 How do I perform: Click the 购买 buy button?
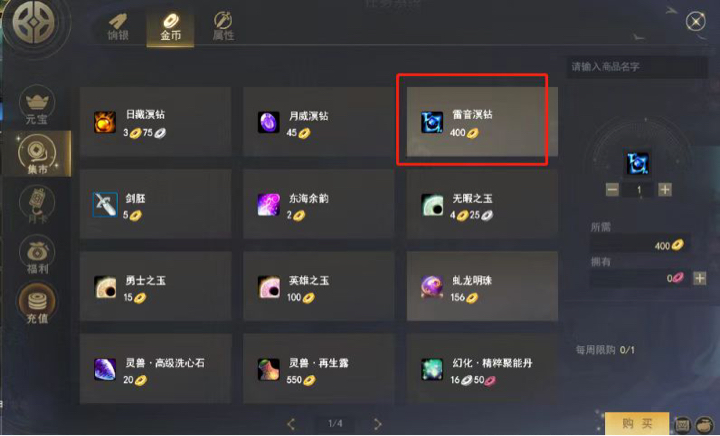tap(637, 423)
